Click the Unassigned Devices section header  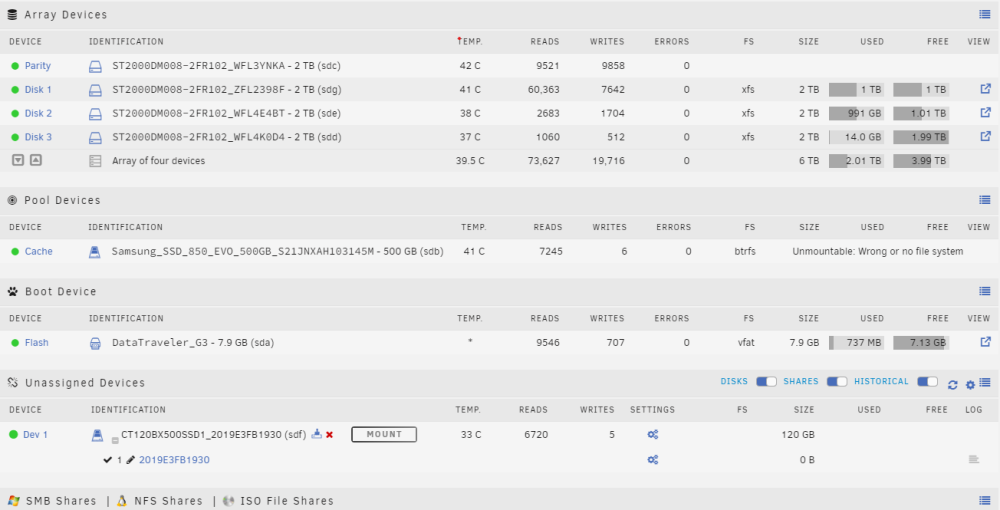85,383
